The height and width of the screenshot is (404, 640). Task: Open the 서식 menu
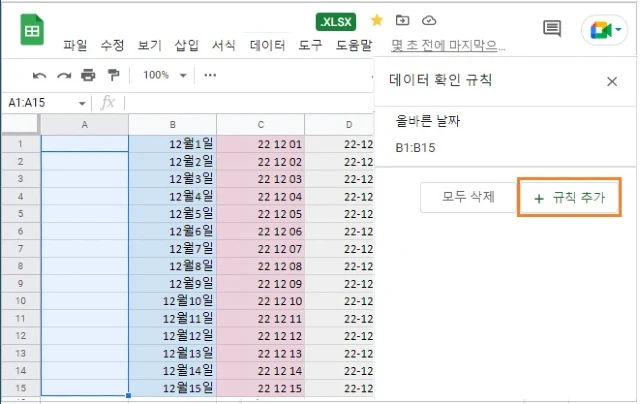coord(224,45)
